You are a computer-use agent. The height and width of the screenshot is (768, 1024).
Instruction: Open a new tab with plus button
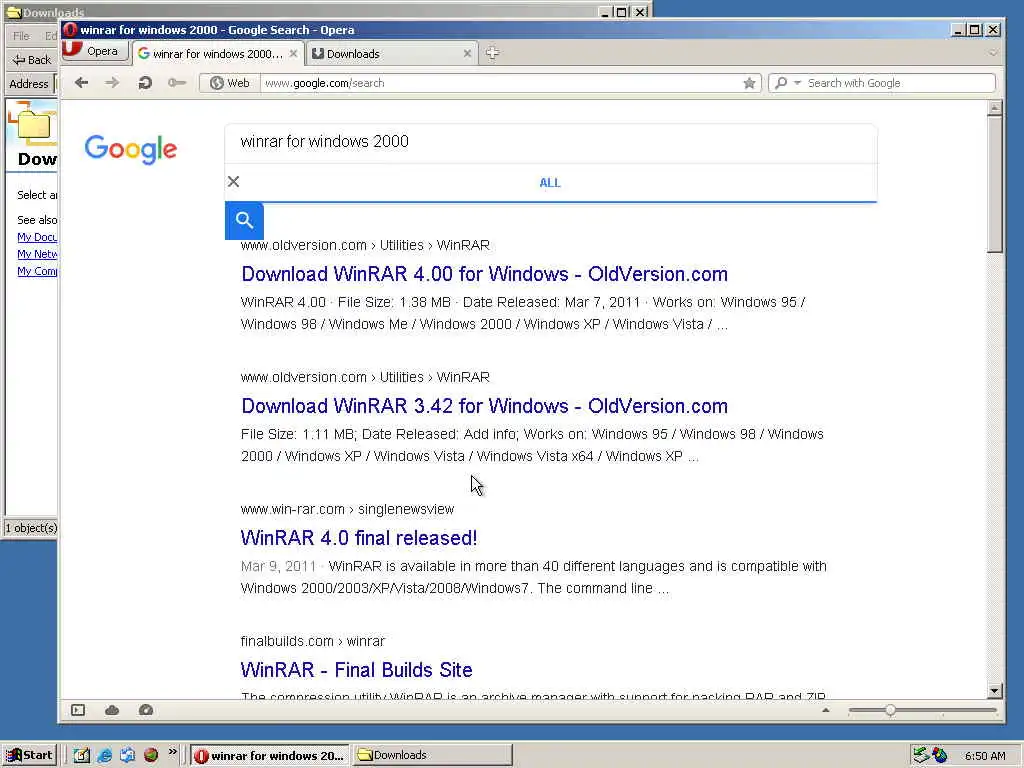(492, 53)
